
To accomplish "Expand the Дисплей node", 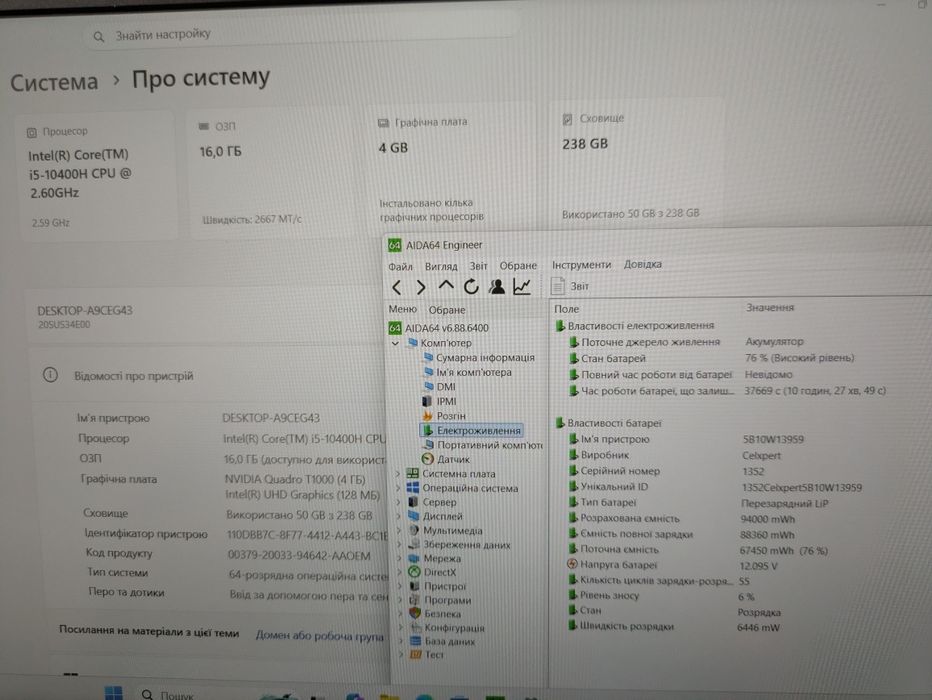I will point(398,516).
